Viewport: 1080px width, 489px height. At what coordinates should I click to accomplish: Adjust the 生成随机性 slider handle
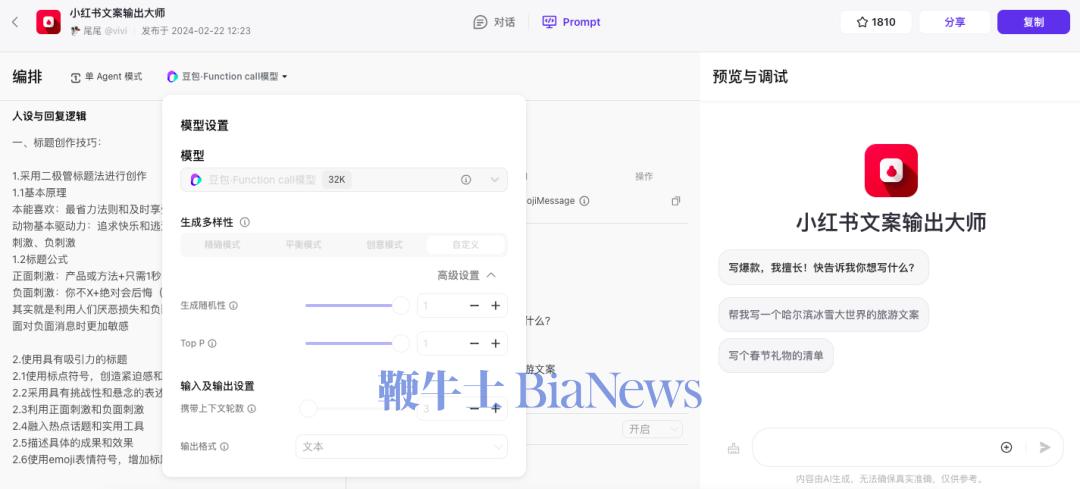click(x=401, y=305)
